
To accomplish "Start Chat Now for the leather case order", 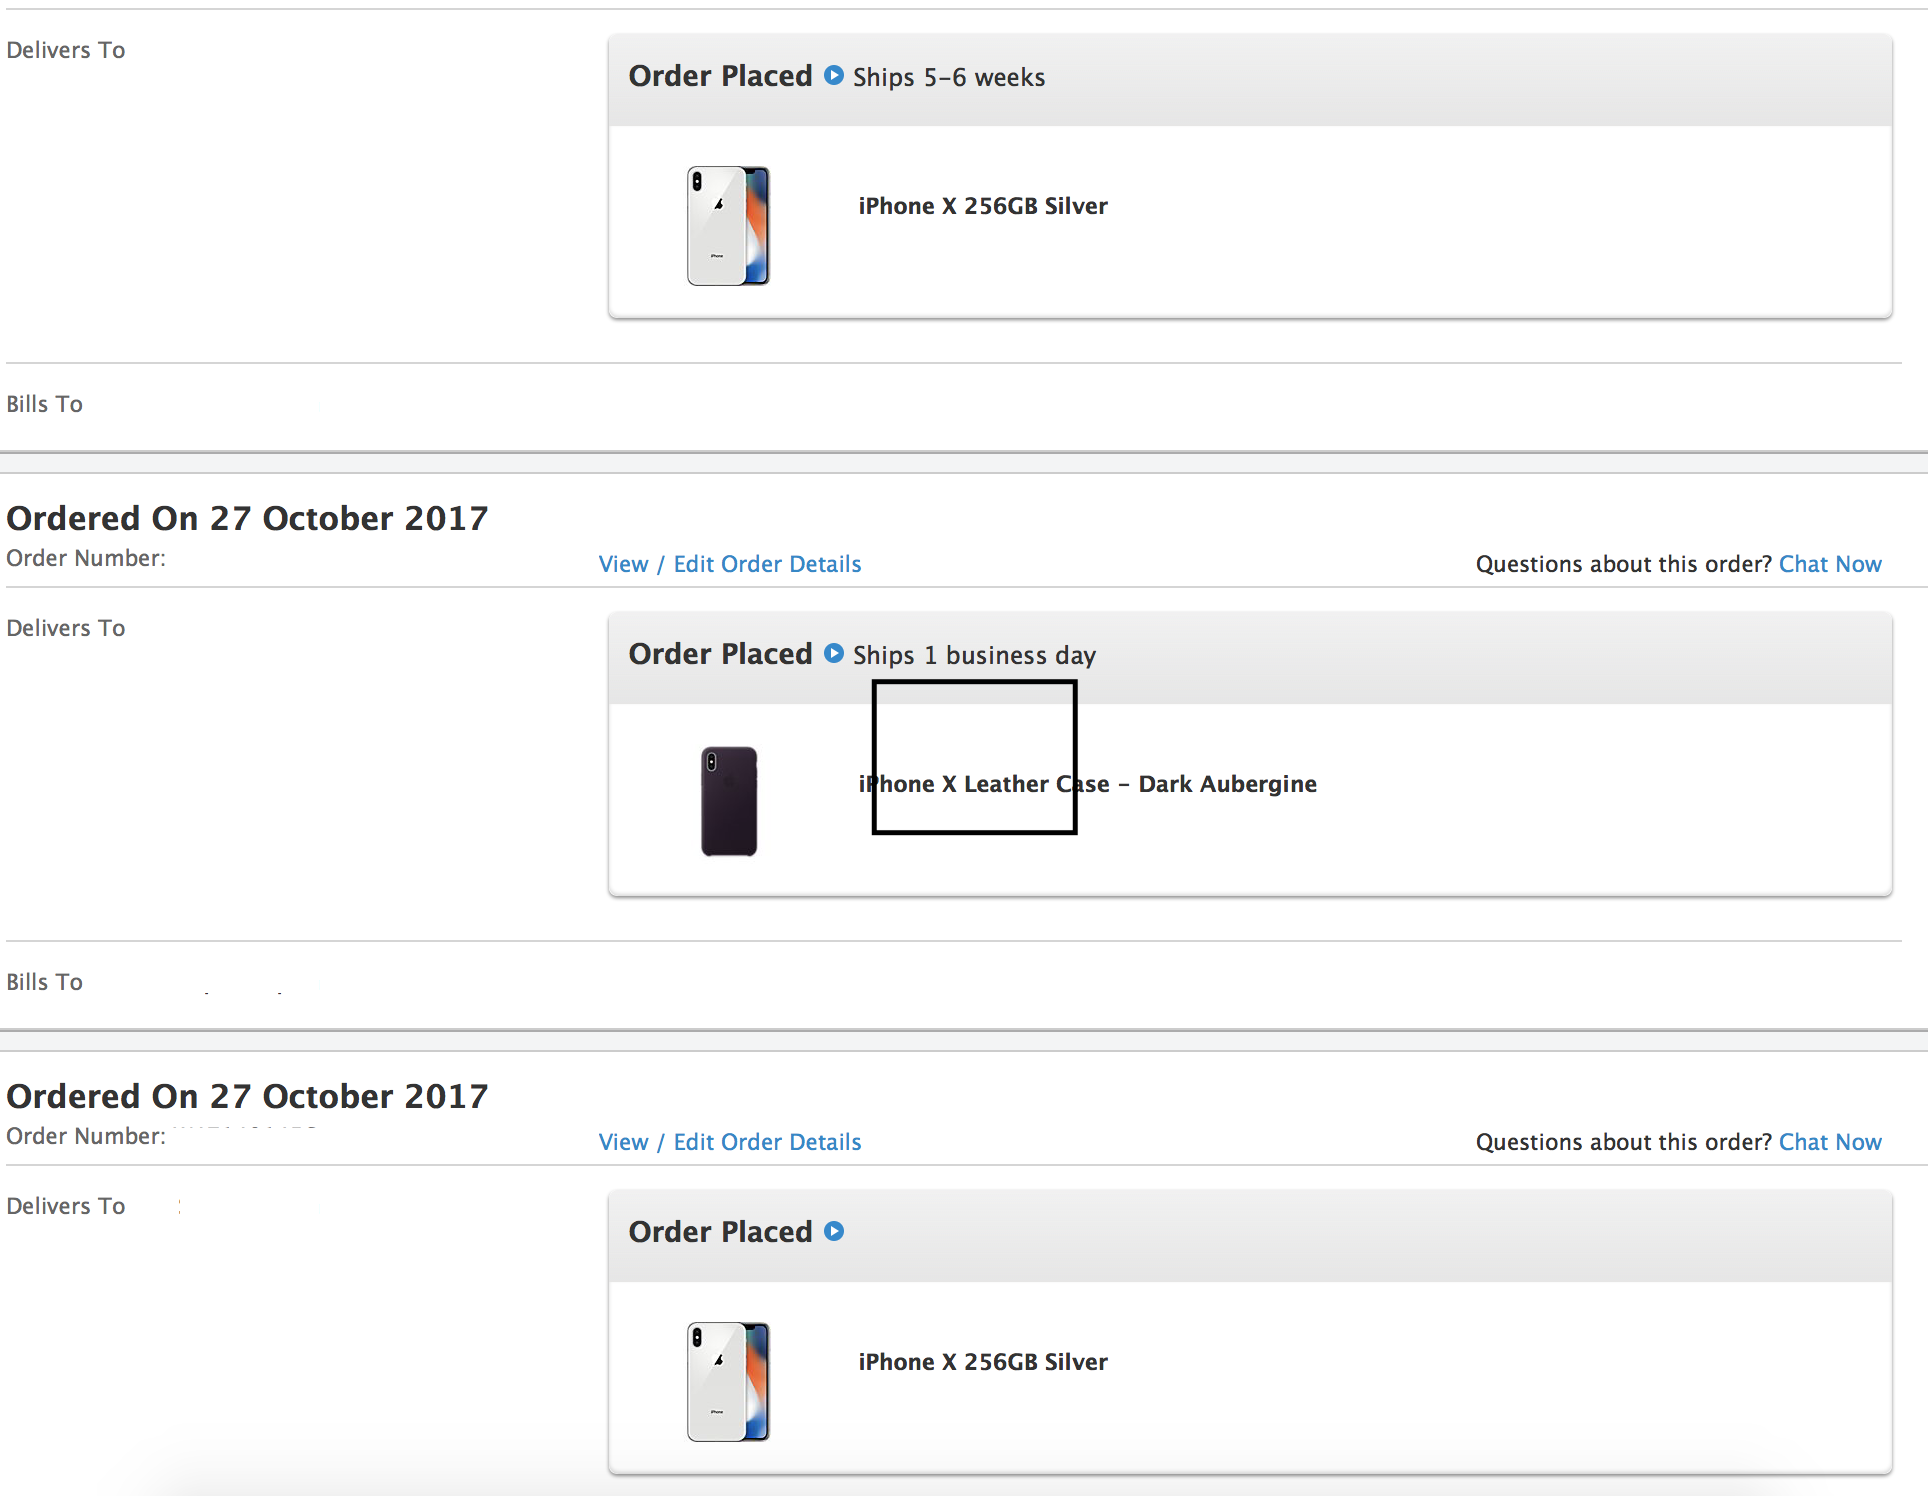I will pyautogui.click(x=1830, y=564).
